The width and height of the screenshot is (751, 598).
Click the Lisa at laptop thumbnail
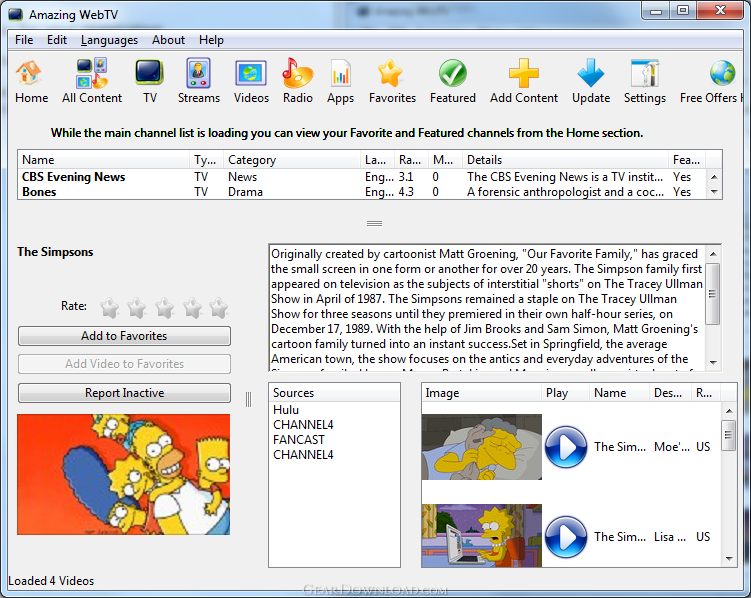pyautogui.click(x=482, y=535)
